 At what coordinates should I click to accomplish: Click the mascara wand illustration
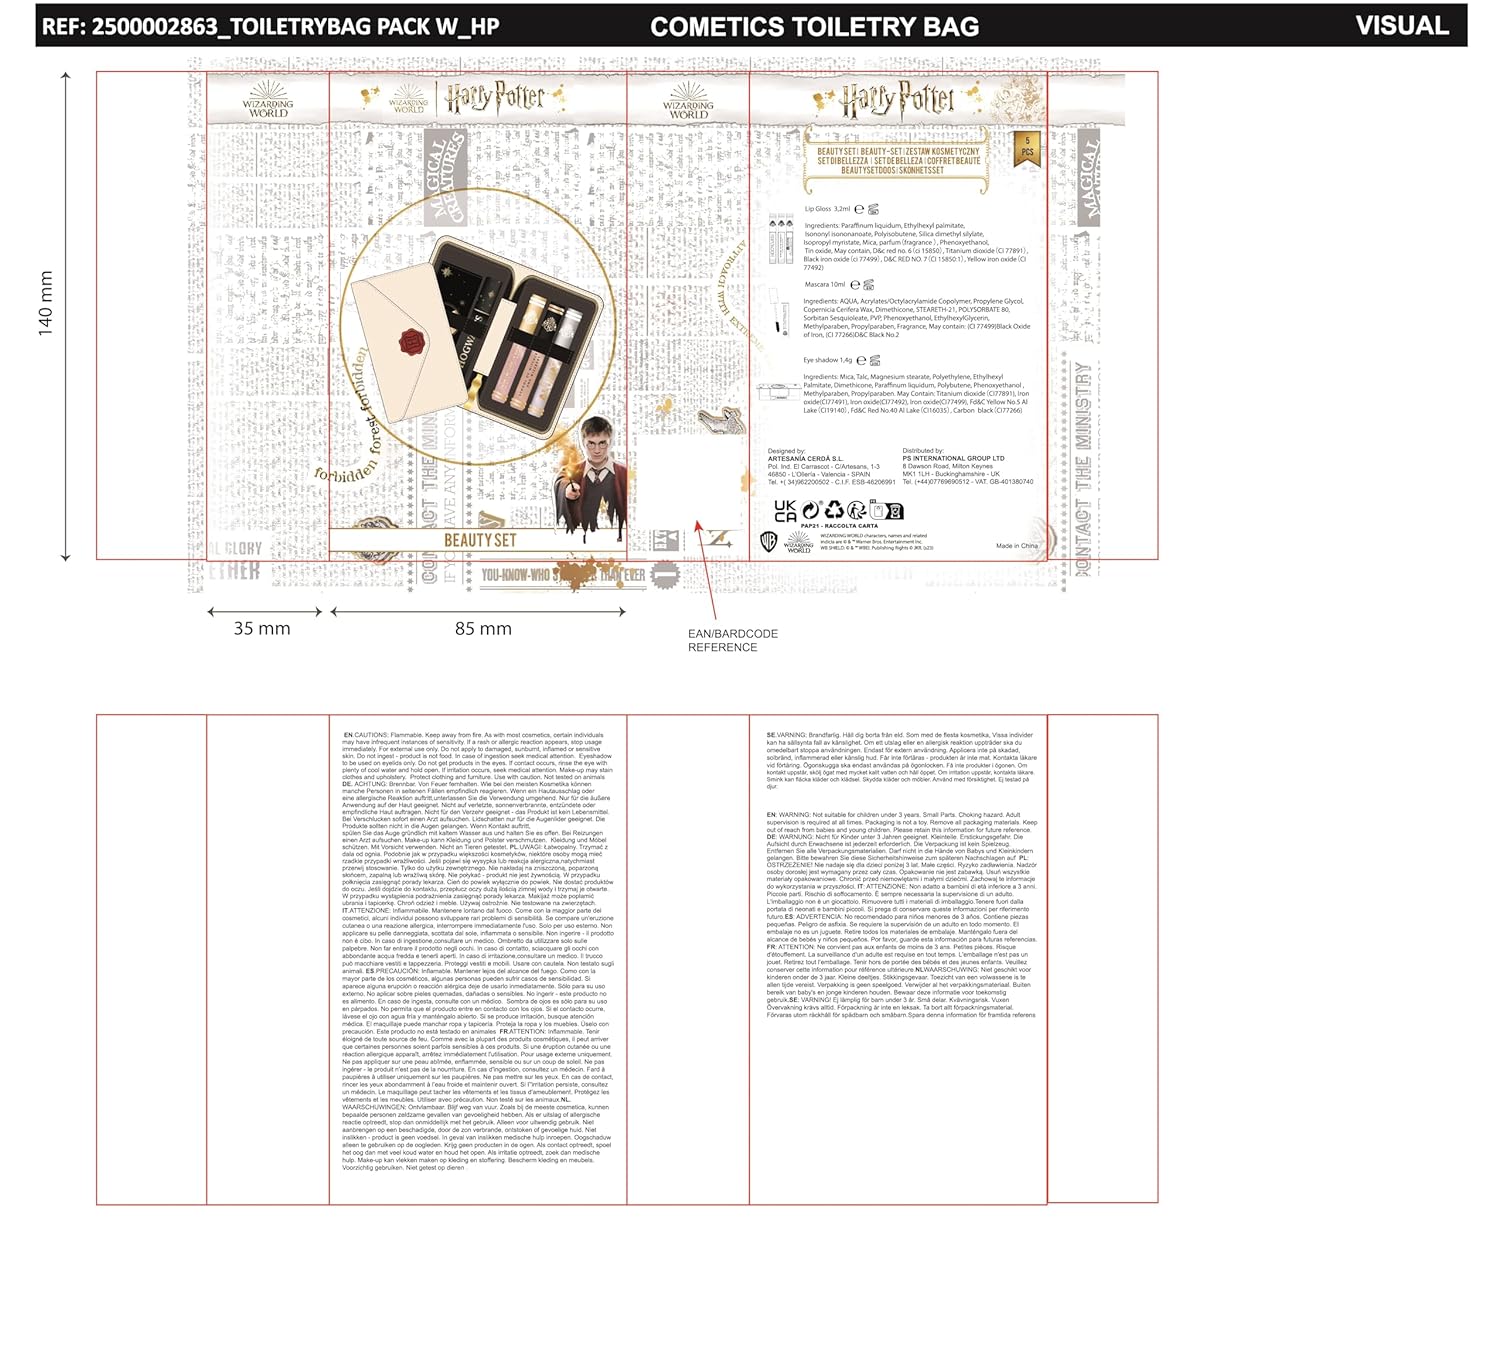pos(778,311)
